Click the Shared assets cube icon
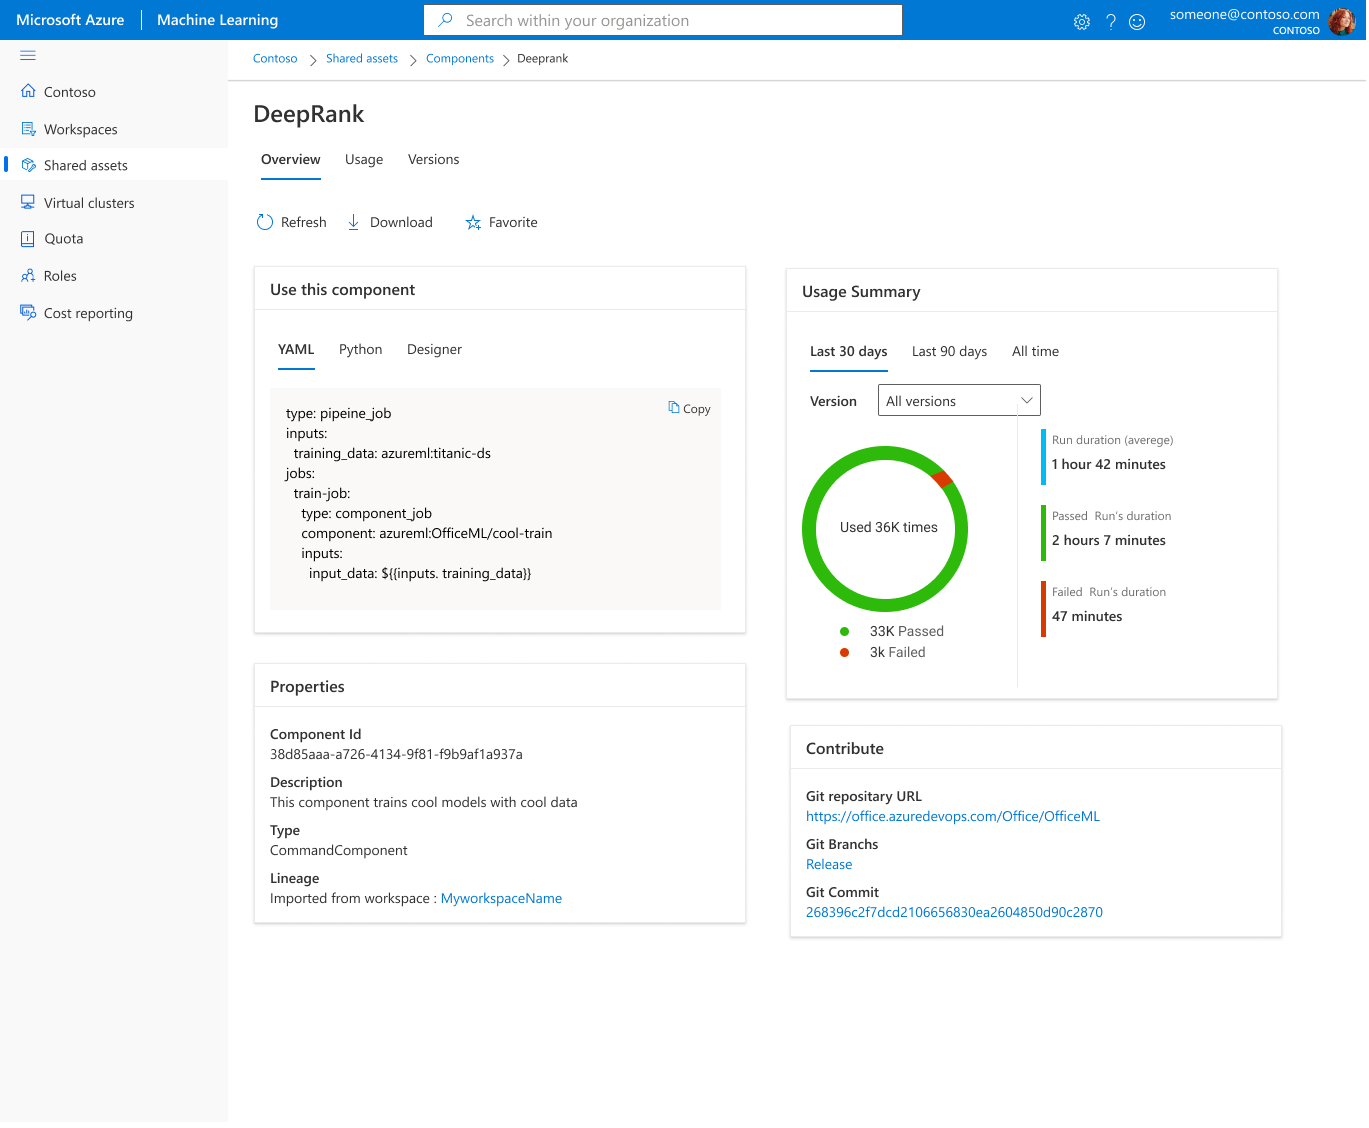The image size is (1369, 1128). pyautogui.click(x=28, y=165)
